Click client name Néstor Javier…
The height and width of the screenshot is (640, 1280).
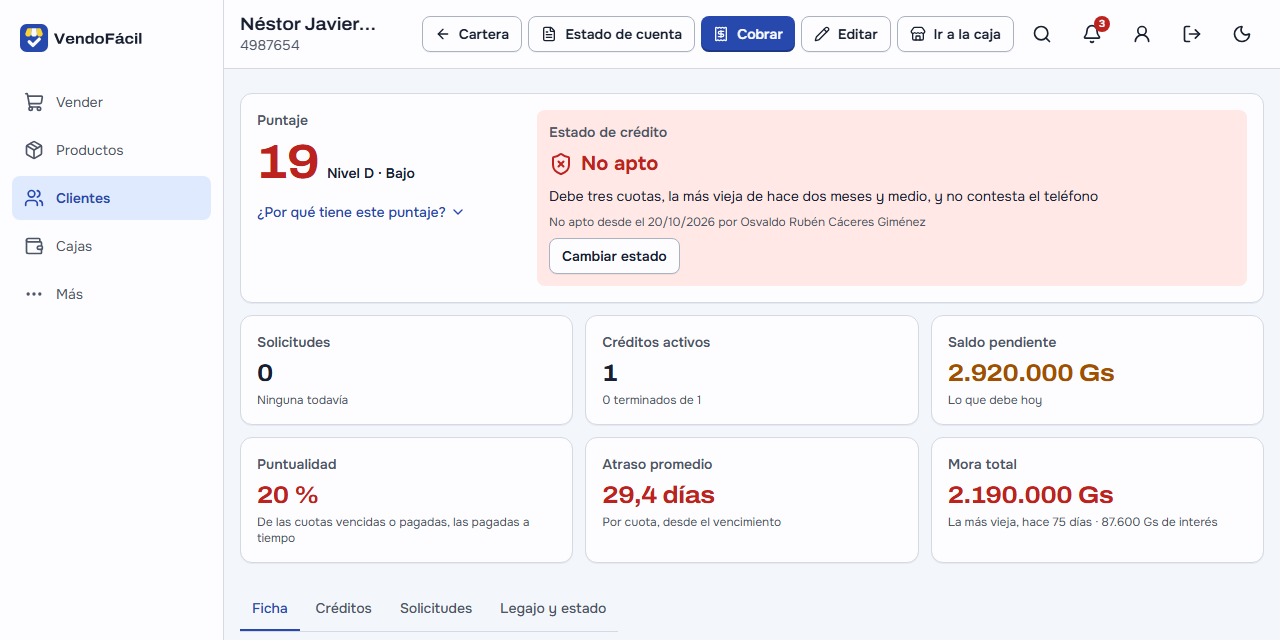tap(308, 24)
